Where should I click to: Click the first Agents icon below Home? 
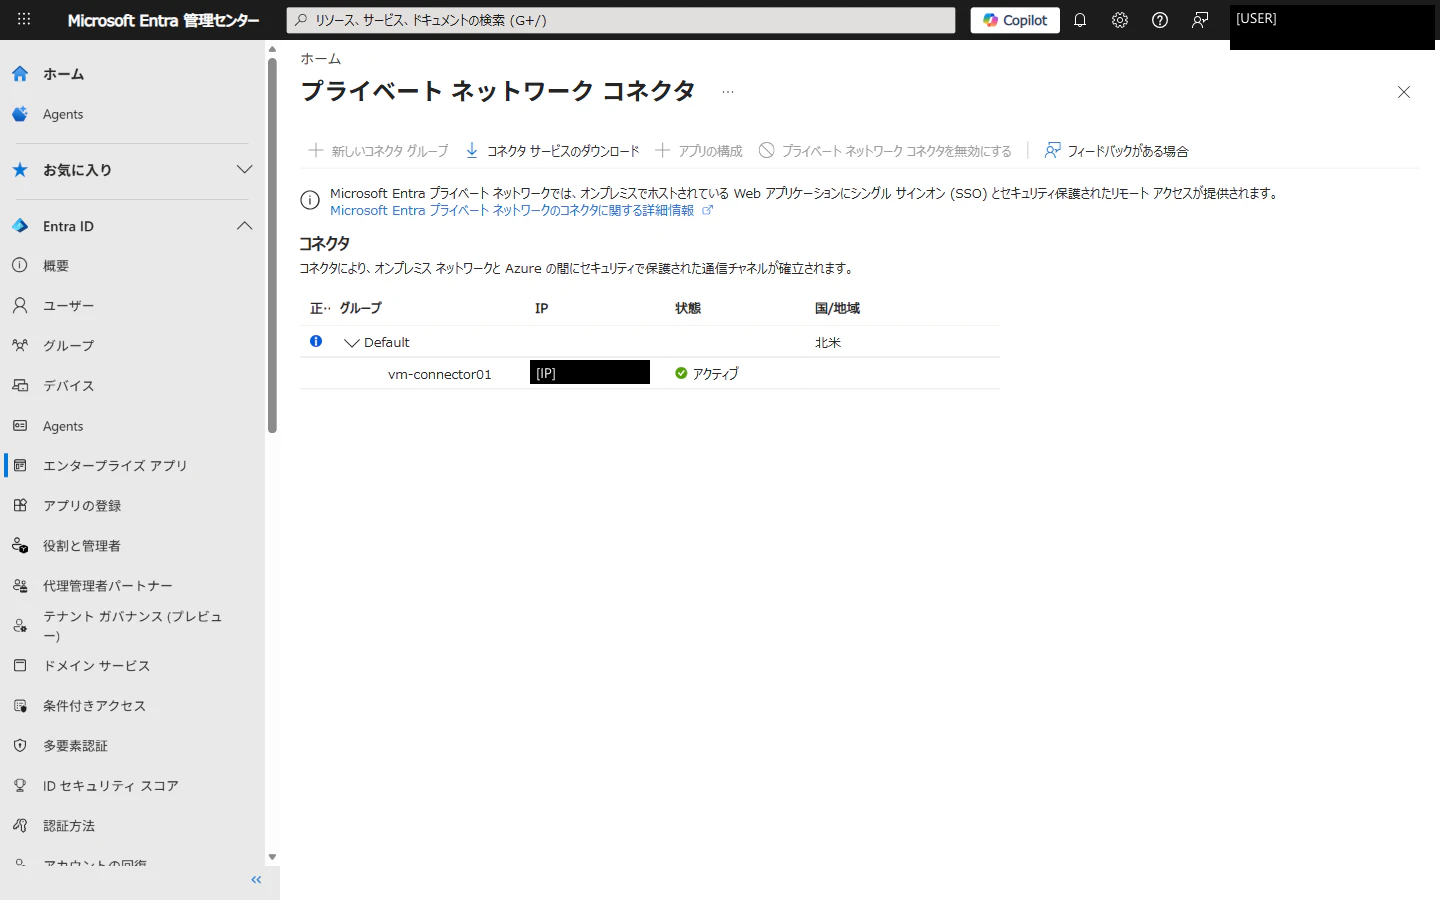tap(20, 114)
